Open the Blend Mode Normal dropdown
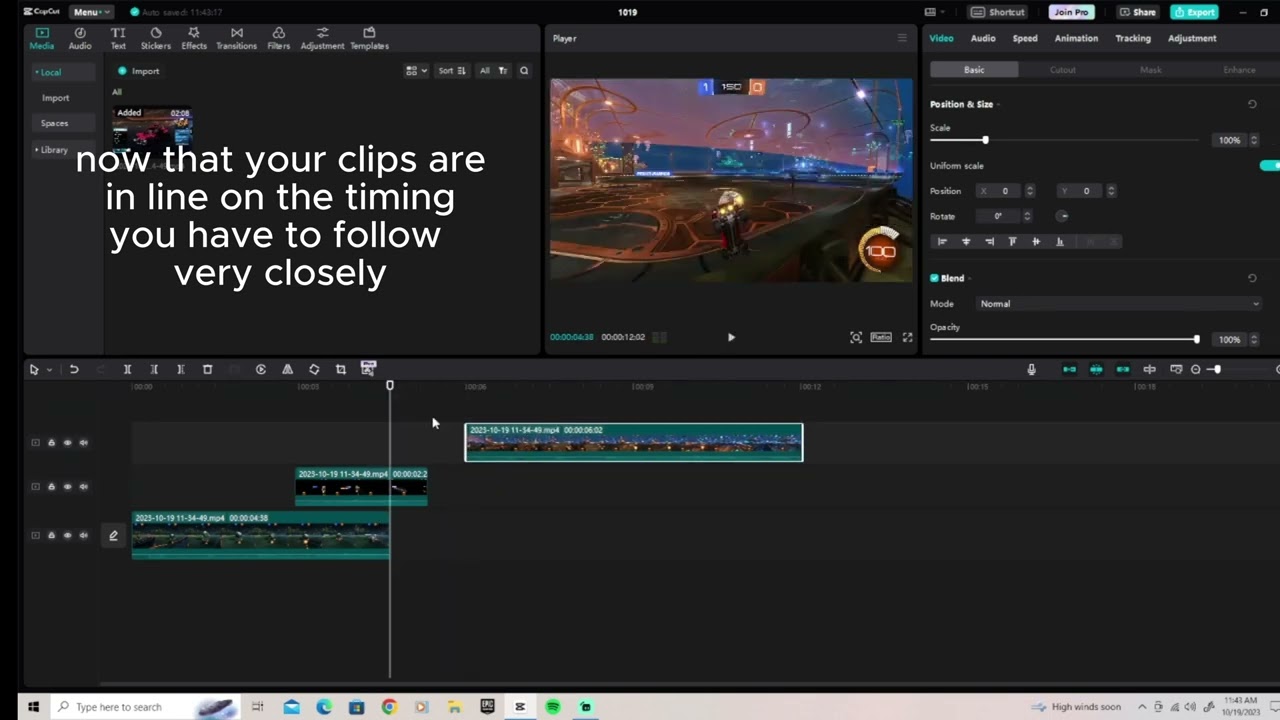This screenshot has width=1280, height=720. tap(1118, 304)
